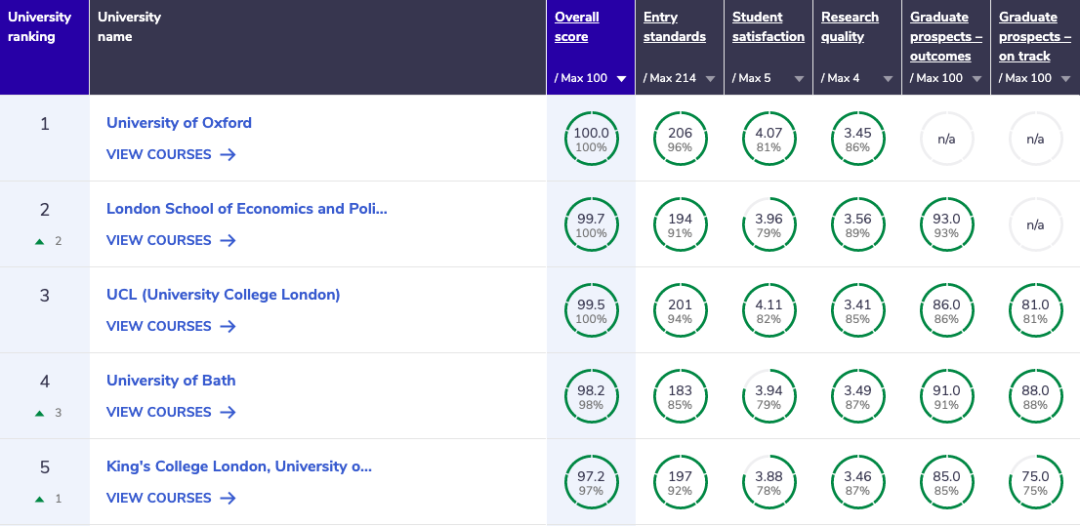Image resolution: width=1080 pixels, height=526 pixels.
Task: Click King's College London research quality 3.46 gauge
Action: coord(858,483)
